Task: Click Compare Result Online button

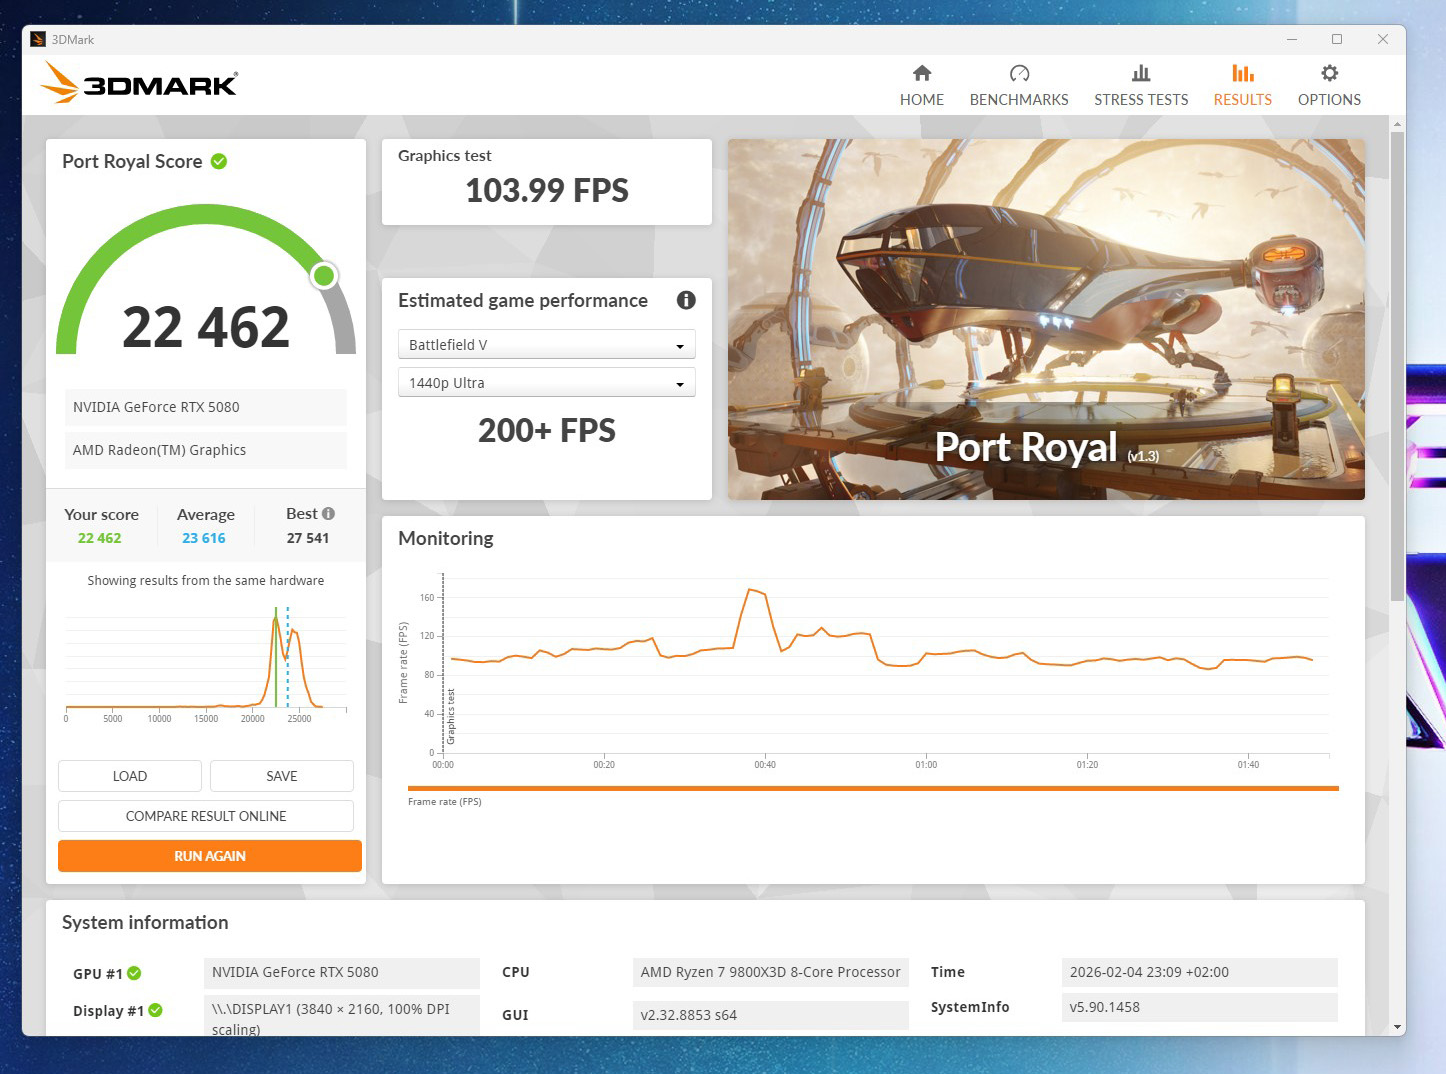Action: (206, 816)
